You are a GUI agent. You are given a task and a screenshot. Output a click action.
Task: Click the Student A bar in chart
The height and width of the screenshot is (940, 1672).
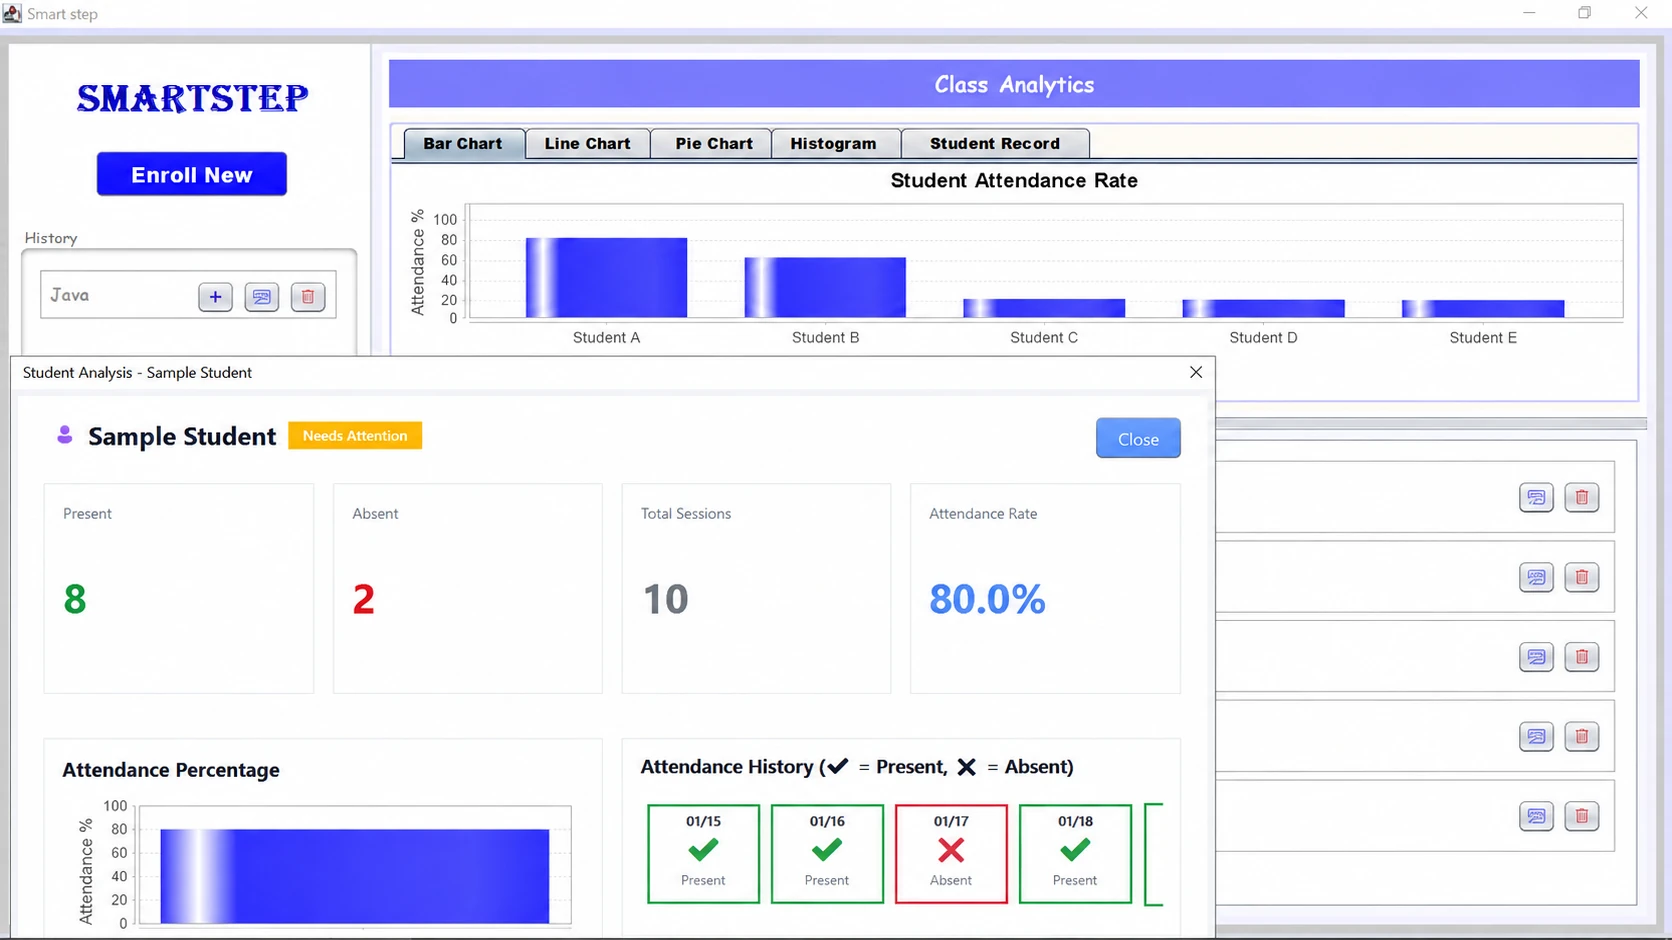tap(606, 278)
